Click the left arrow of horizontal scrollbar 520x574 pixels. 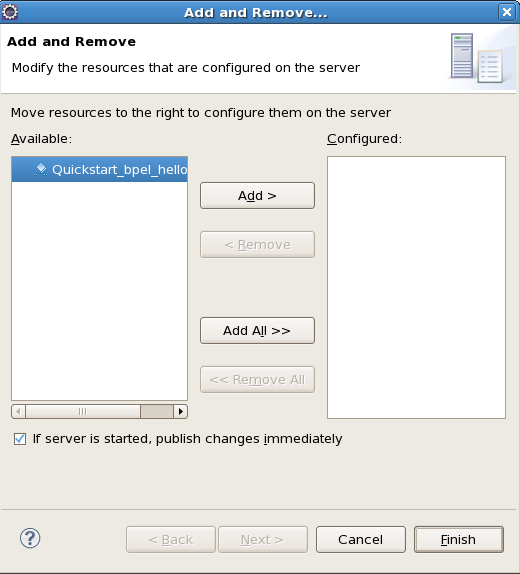(18, 411)
